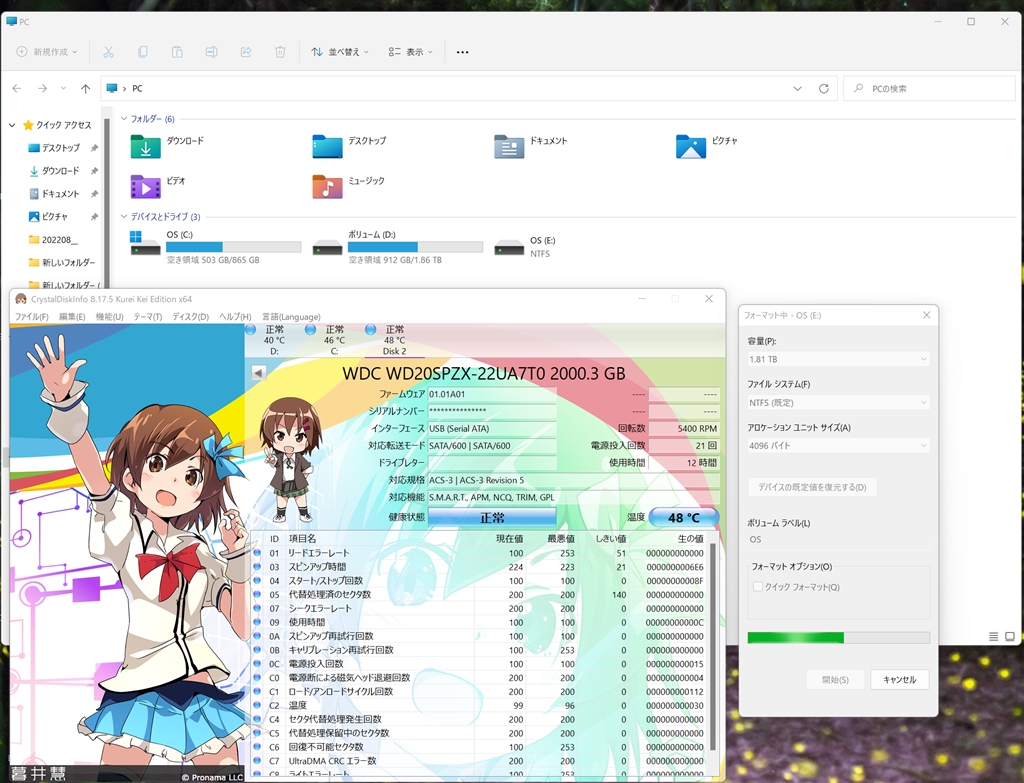
Task: Select the Cut icon in Explorer toolbar
Action: coord(109,51)
